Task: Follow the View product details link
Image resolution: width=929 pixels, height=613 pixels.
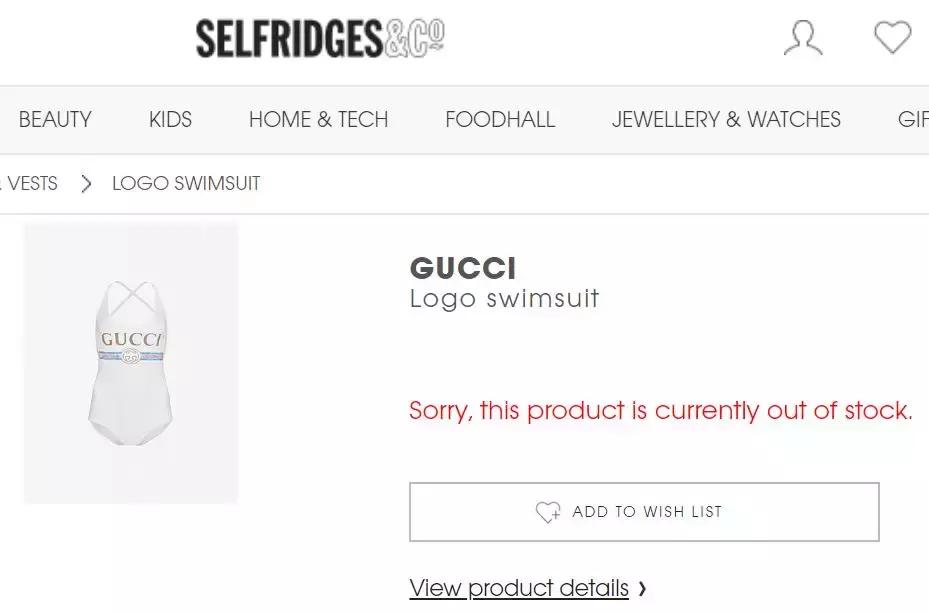Action: [x=519, y=588]
